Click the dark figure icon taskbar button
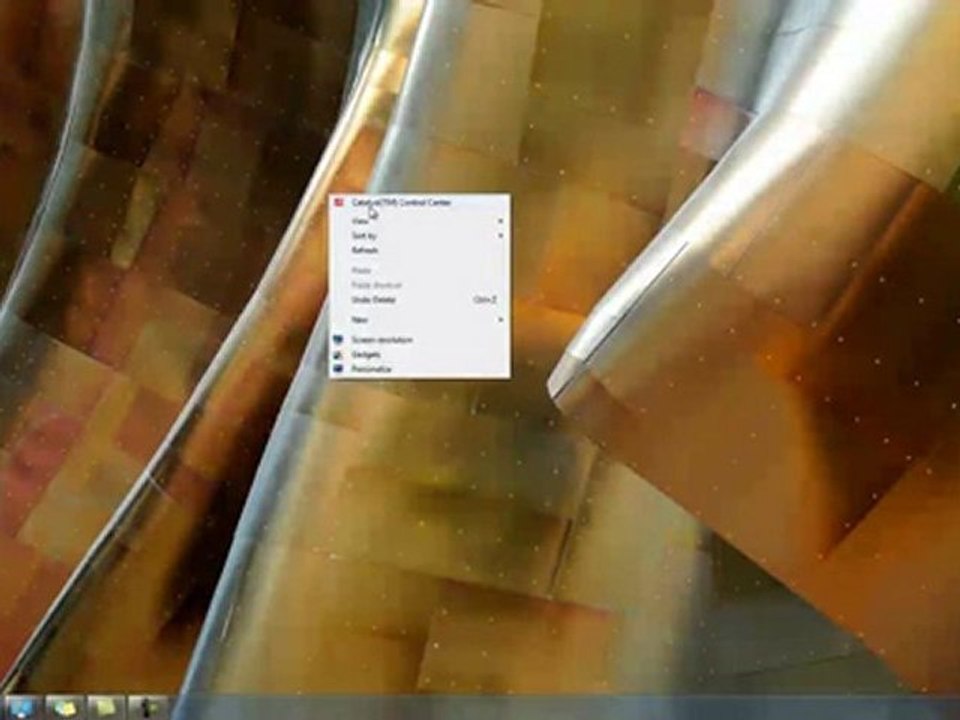Screen dimensions: 960x720 pyautogui.click(x=148, y=708)
